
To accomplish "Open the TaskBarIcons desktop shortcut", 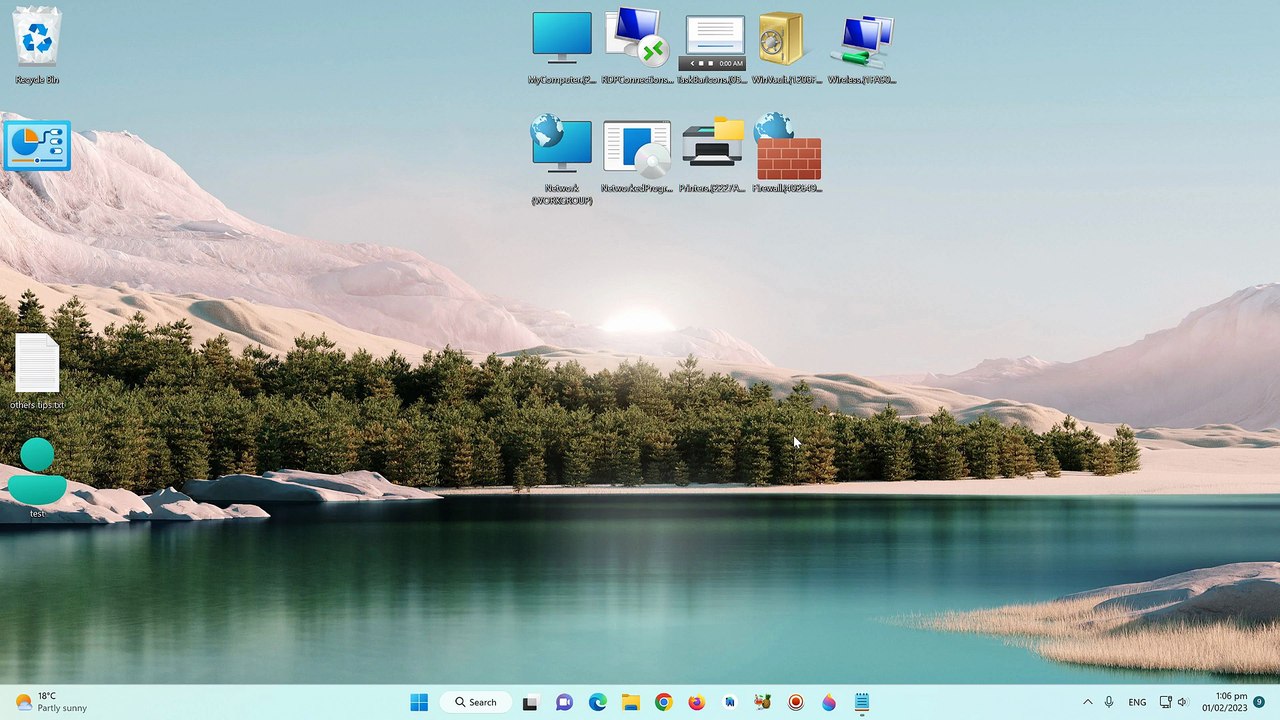I will point(712,48).
